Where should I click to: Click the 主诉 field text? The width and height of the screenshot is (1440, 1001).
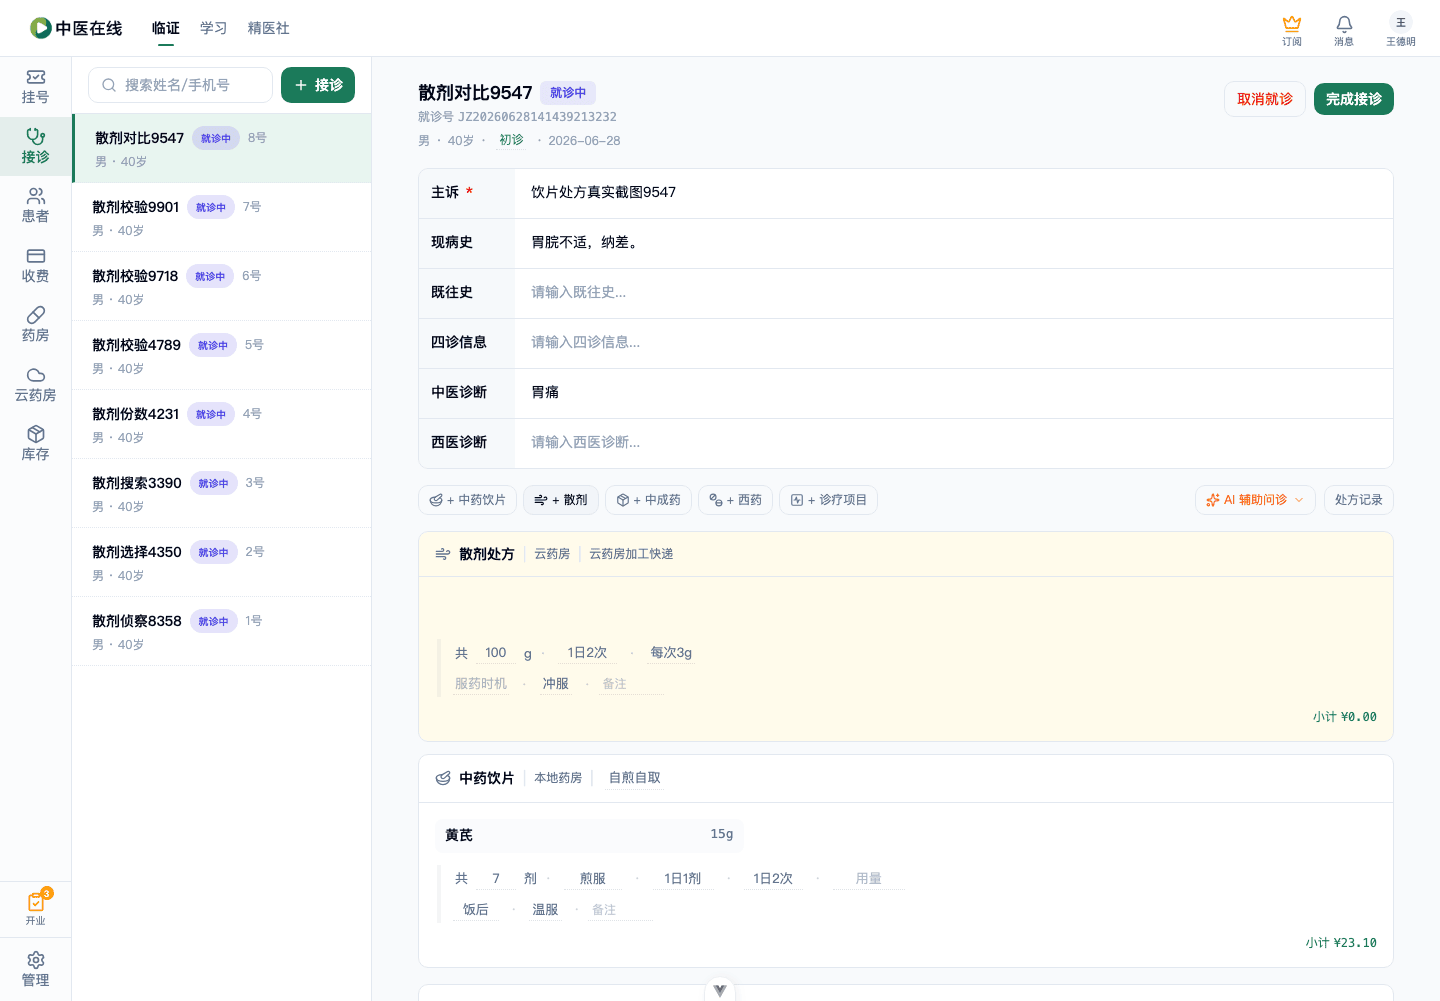(954, 193)
